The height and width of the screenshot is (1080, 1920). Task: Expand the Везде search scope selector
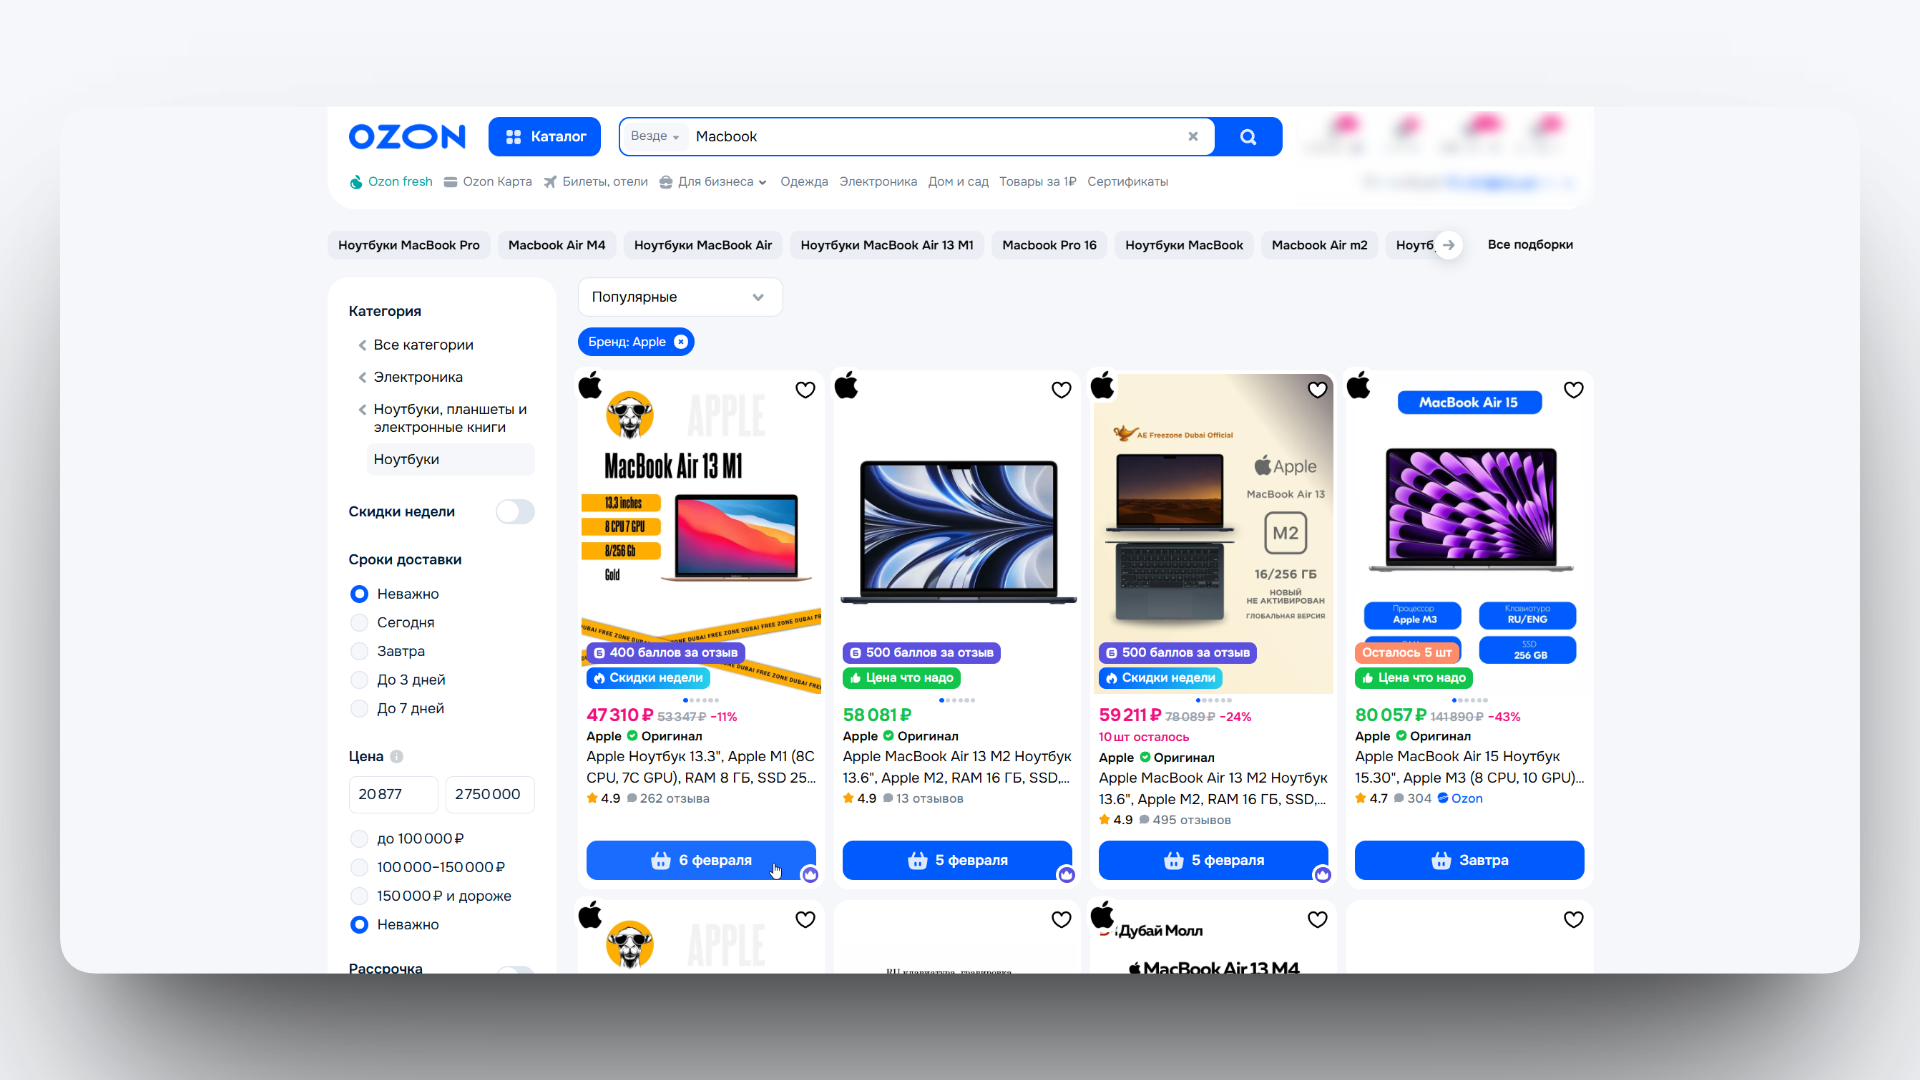pos(654,136)
